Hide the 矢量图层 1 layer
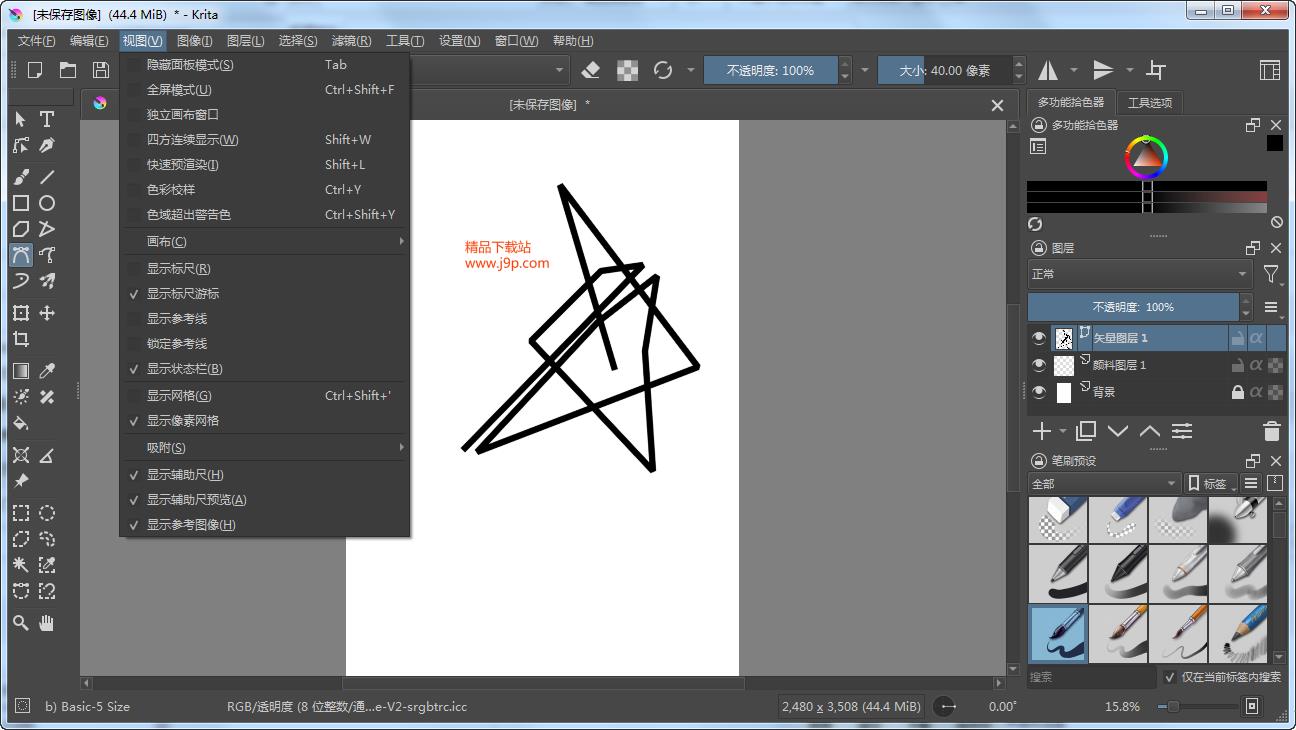Image resolution: width=1296 pixels, height=730 pixels. click(x=1039, y=338)
